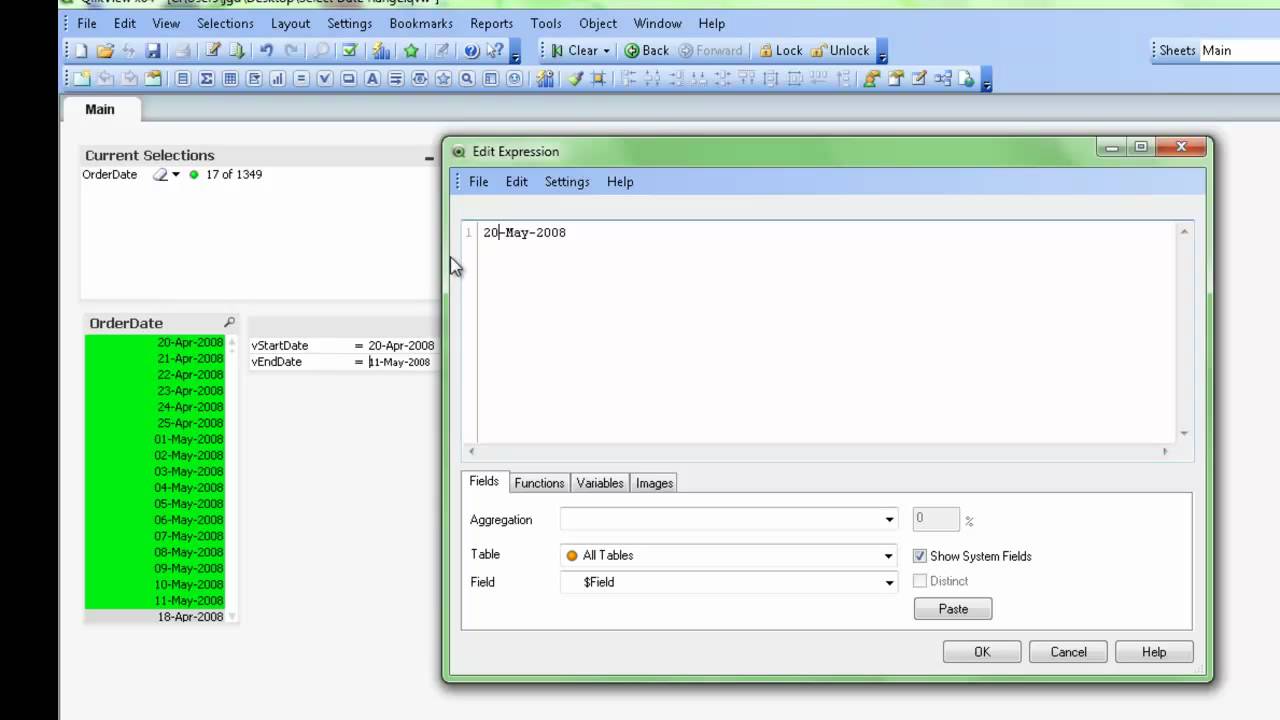The width and height of the screenshot is (1280, 720).
Task: Create a Chart object icon
Action: (x=278, y=79)
